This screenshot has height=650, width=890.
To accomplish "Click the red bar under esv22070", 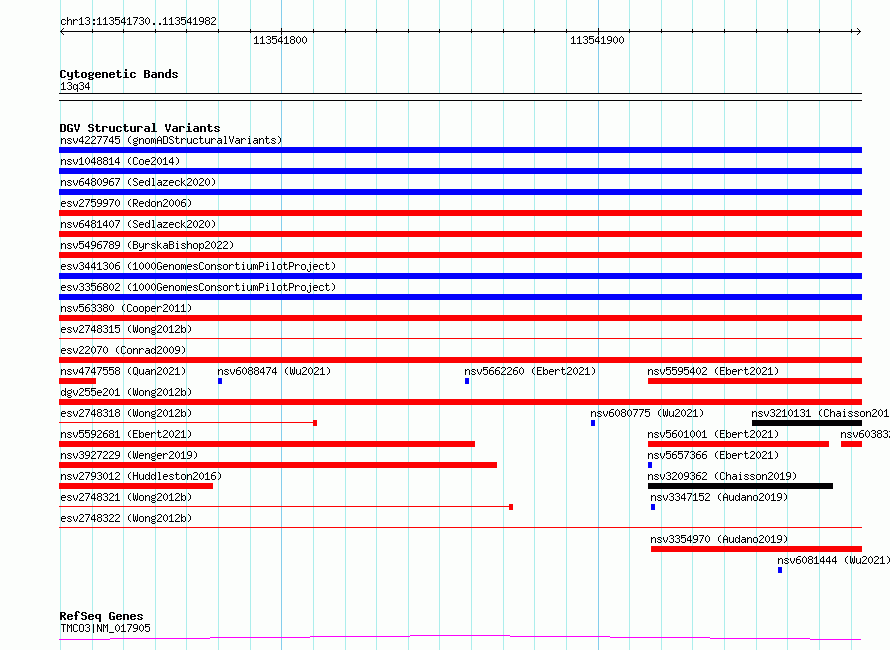I will (x=460, y=360).
